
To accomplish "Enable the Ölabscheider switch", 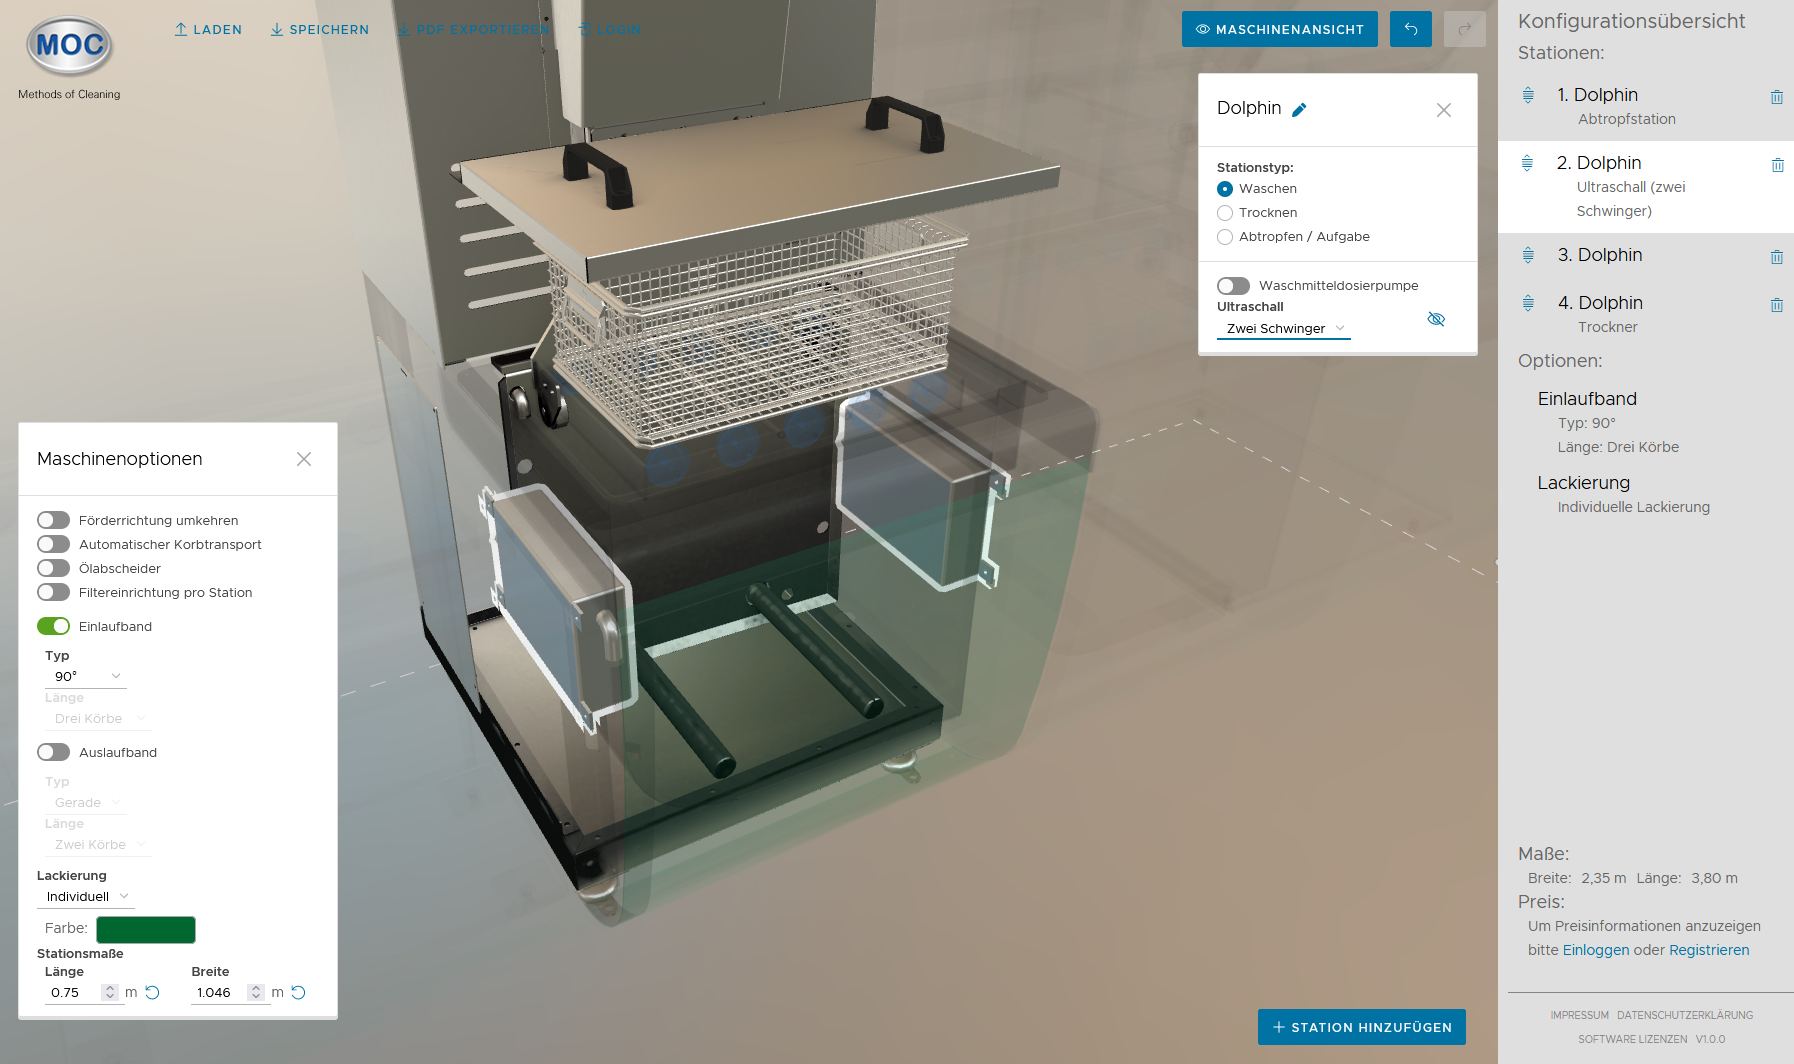I will (x=54, y=568).
